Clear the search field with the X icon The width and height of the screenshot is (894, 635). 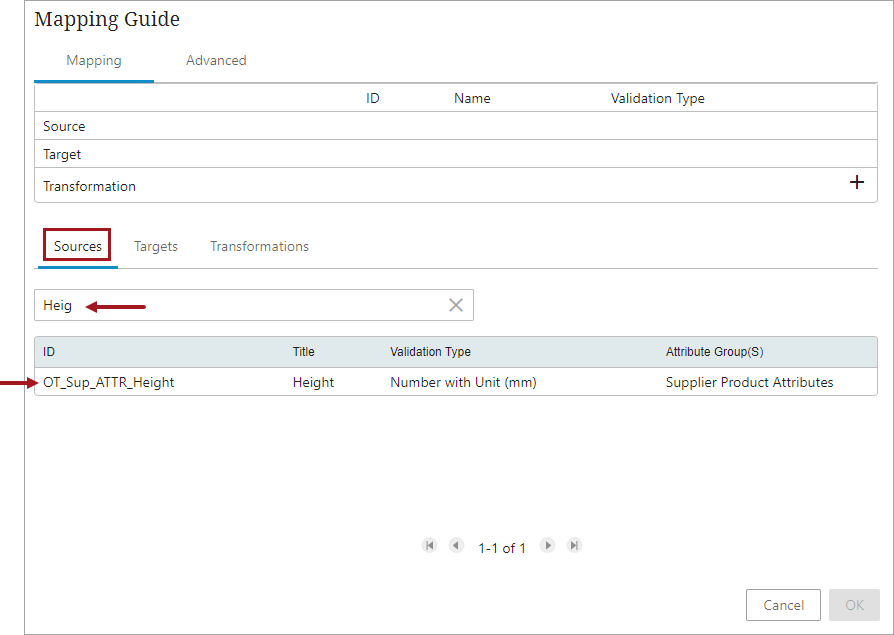(x=456, y=306)
